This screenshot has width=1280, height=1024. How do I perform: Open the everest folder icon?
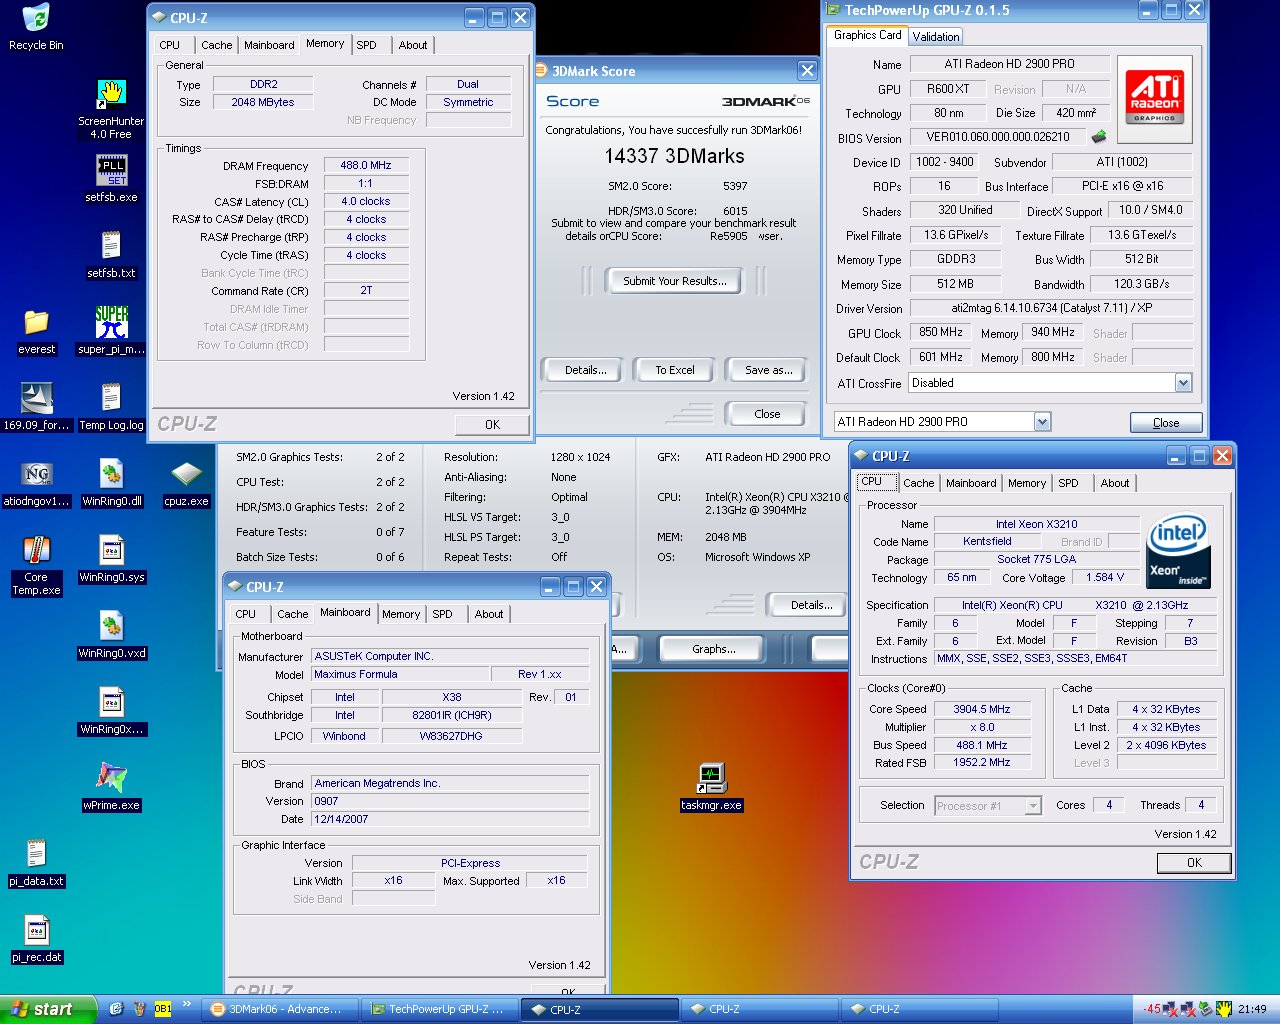tap(36, 332)
